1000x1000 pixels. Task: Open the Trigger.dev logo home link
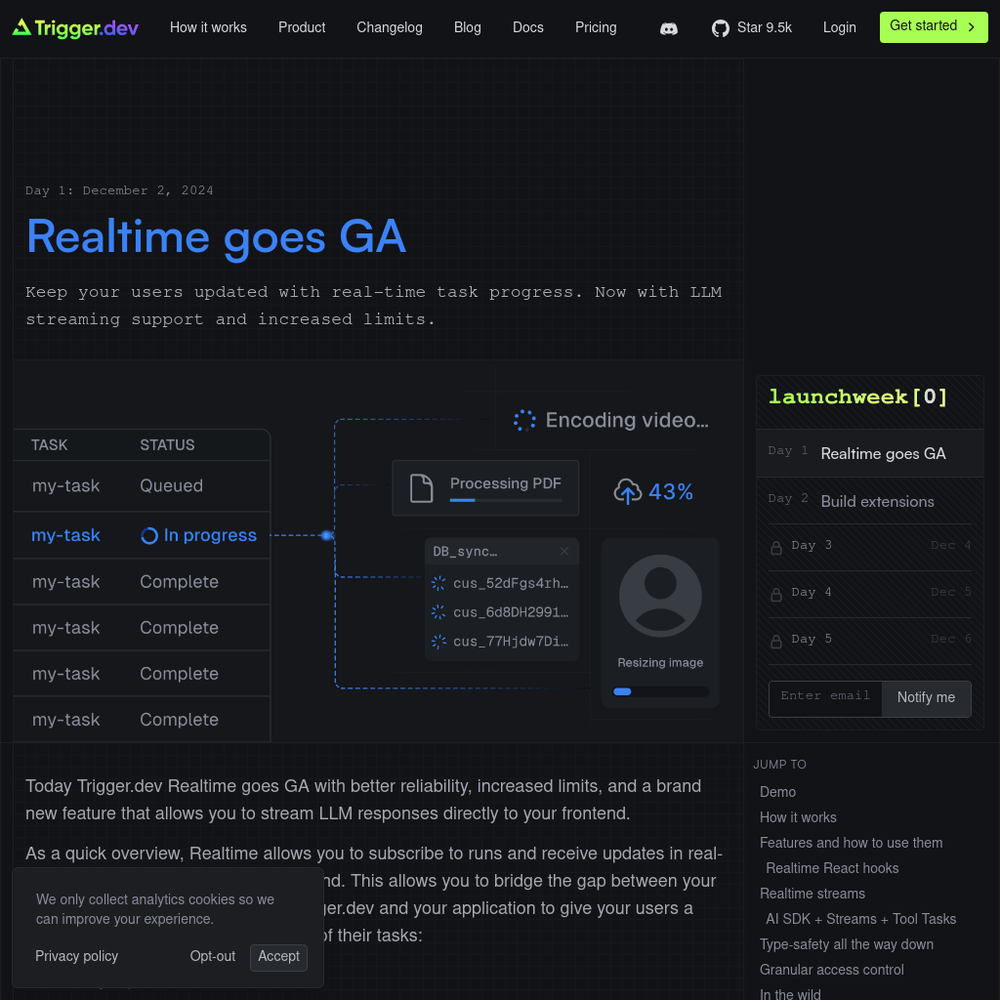point(75,28)
